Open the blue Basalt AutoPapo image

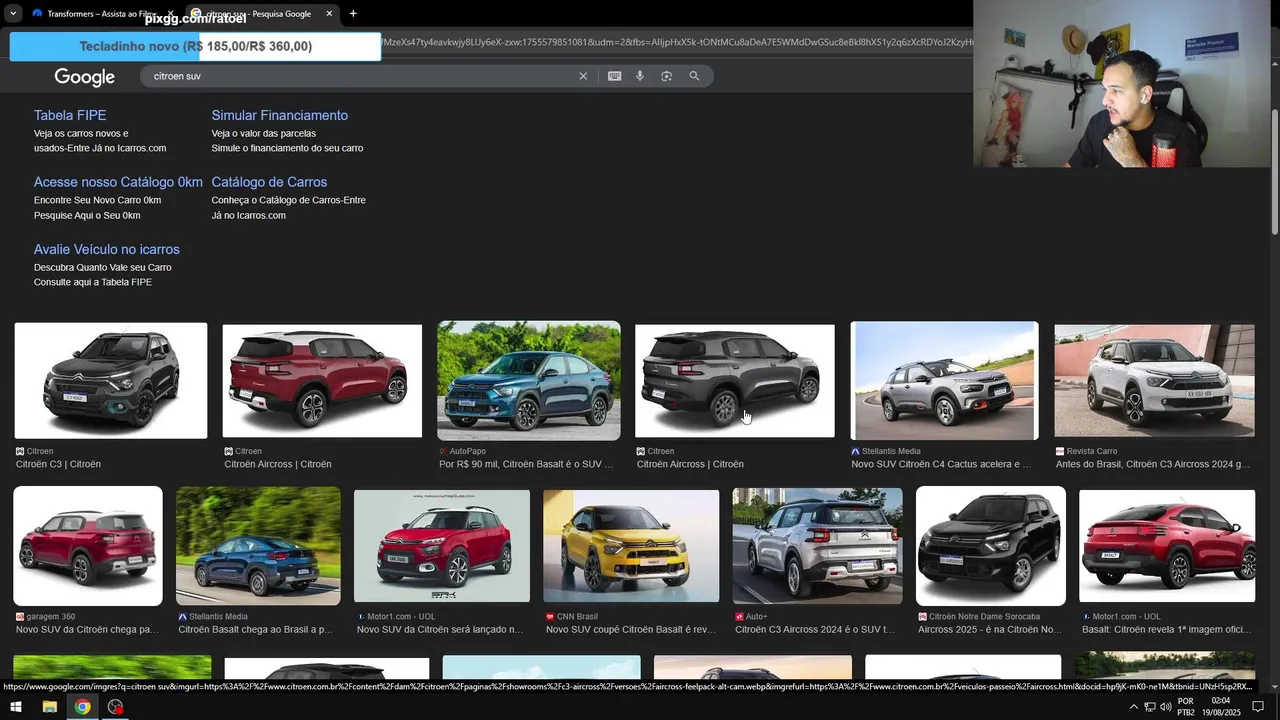point(529,380)
